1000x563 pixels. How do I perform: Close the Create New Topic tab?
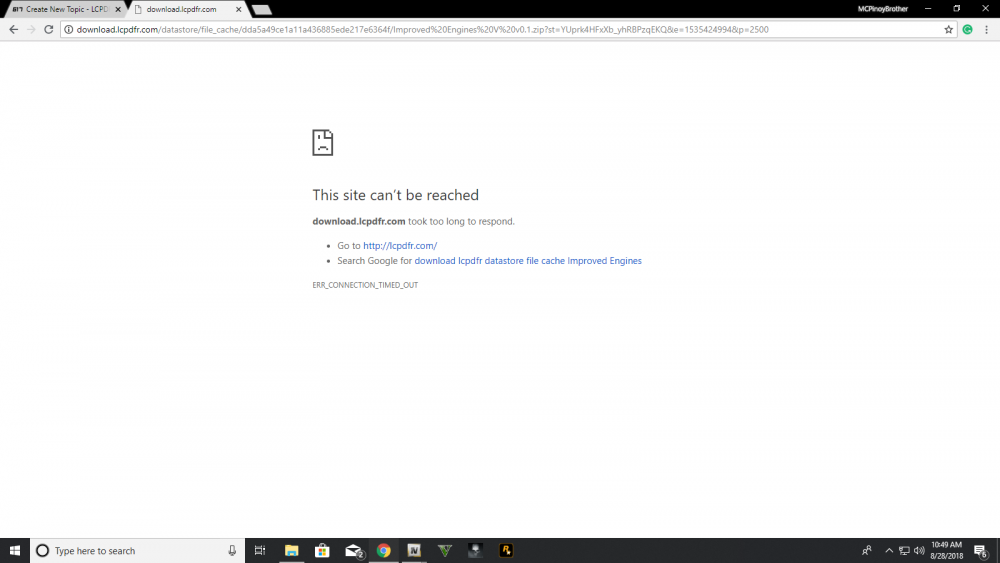click(x=118, y=10)
